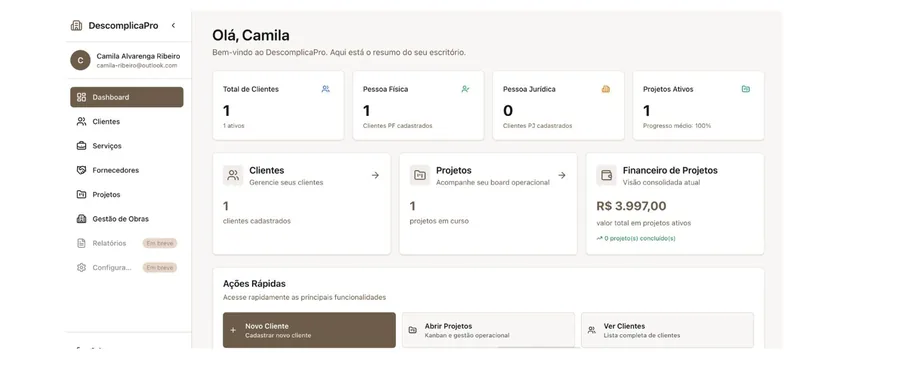Click the Financeiro de Projetos heading
This screenshot has width=900, height=367.
tap(670, 171)
